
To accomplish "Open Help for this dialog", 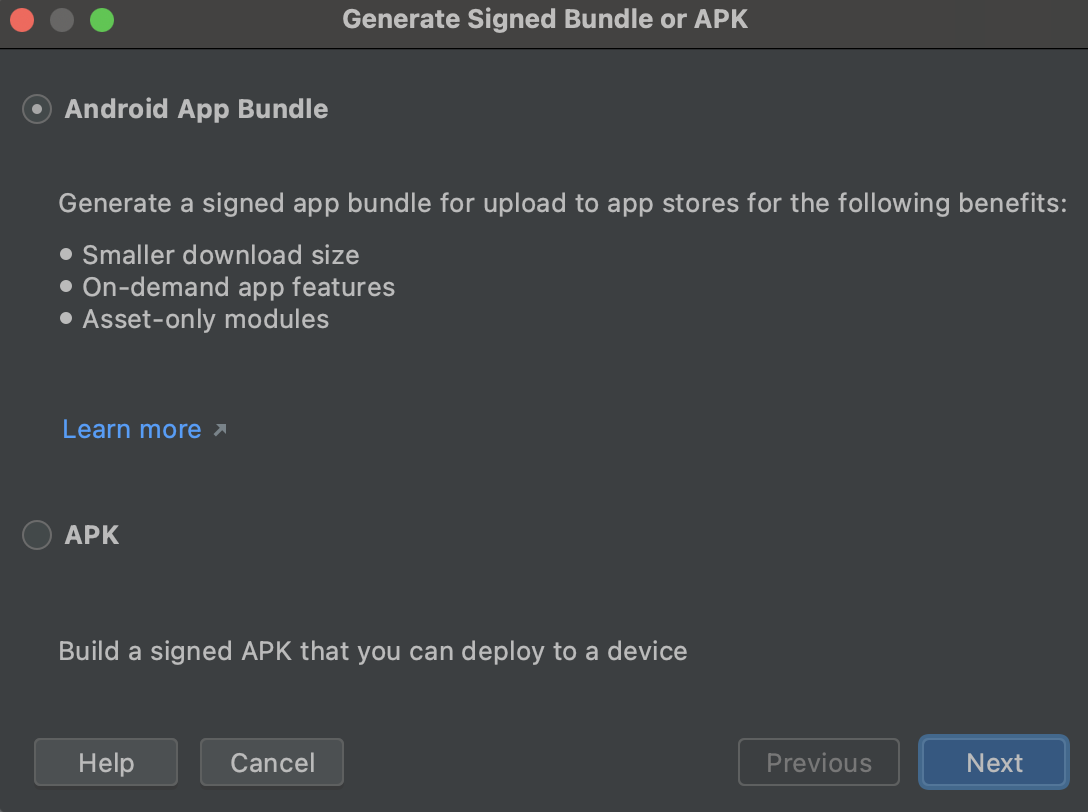I will click(106, 762).
